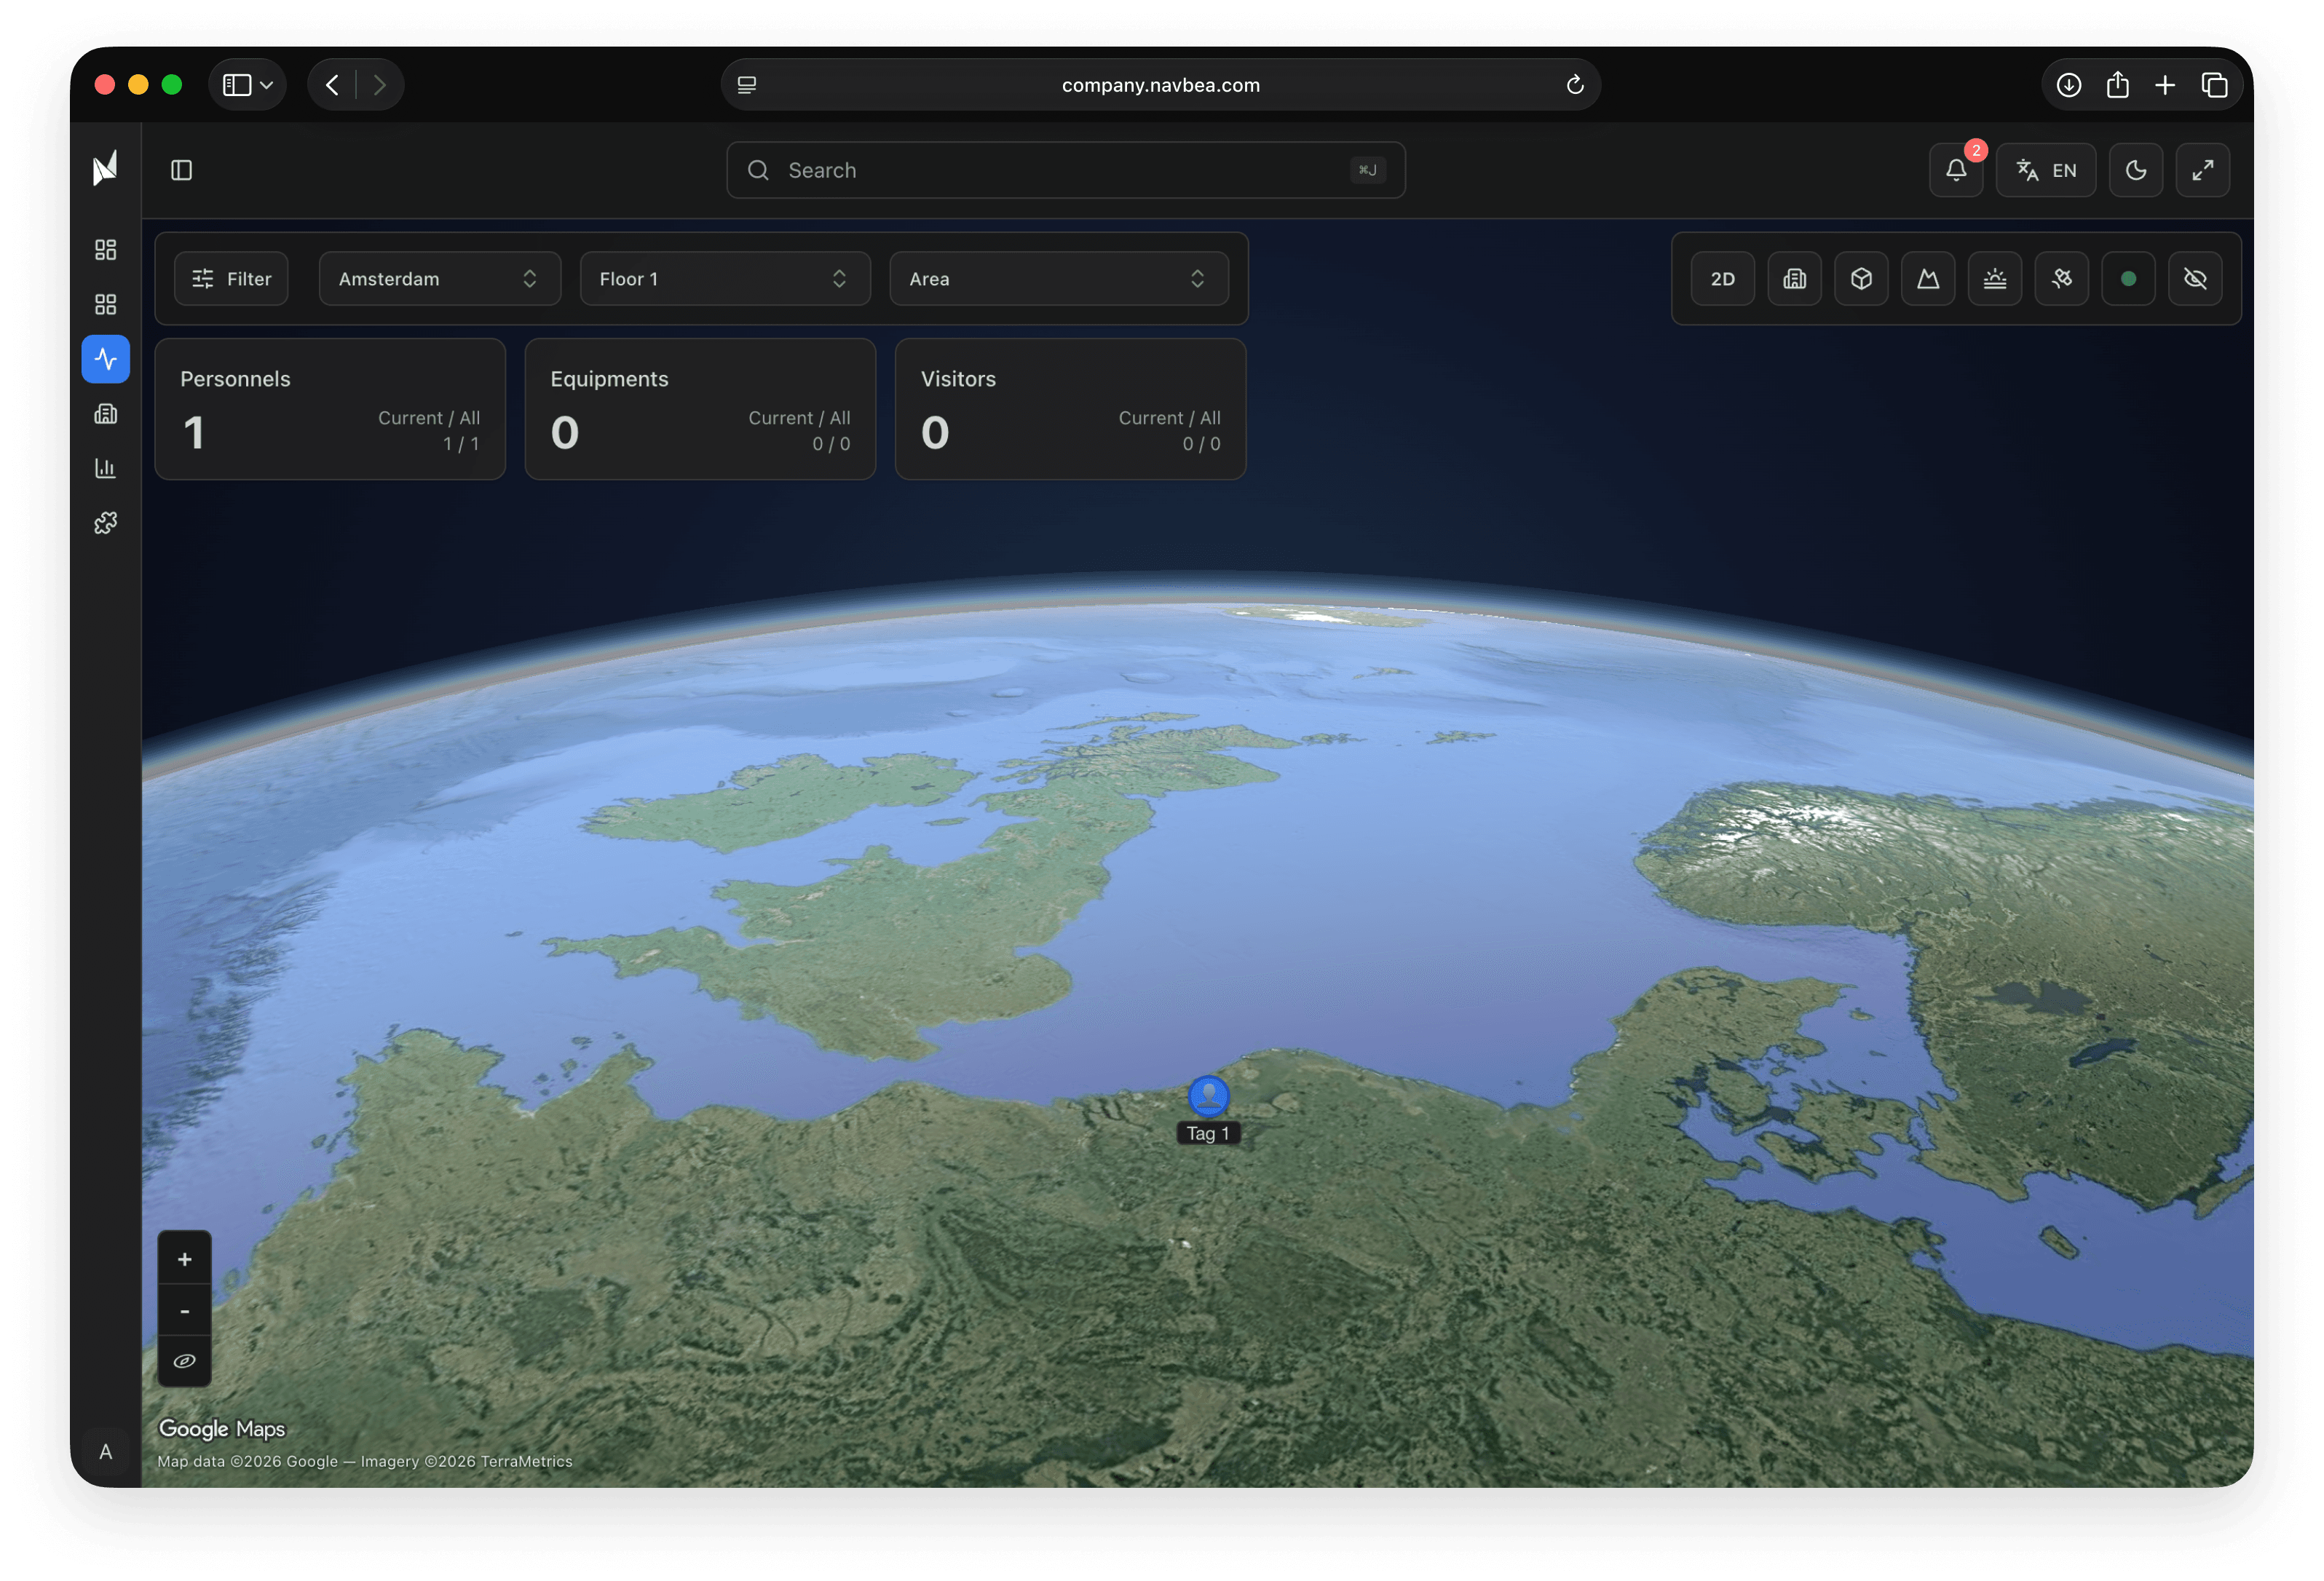This screenshot has height=1581, width=2324.
Task: Open the Amsterdam location dropdown
Action: coord(439,279)
